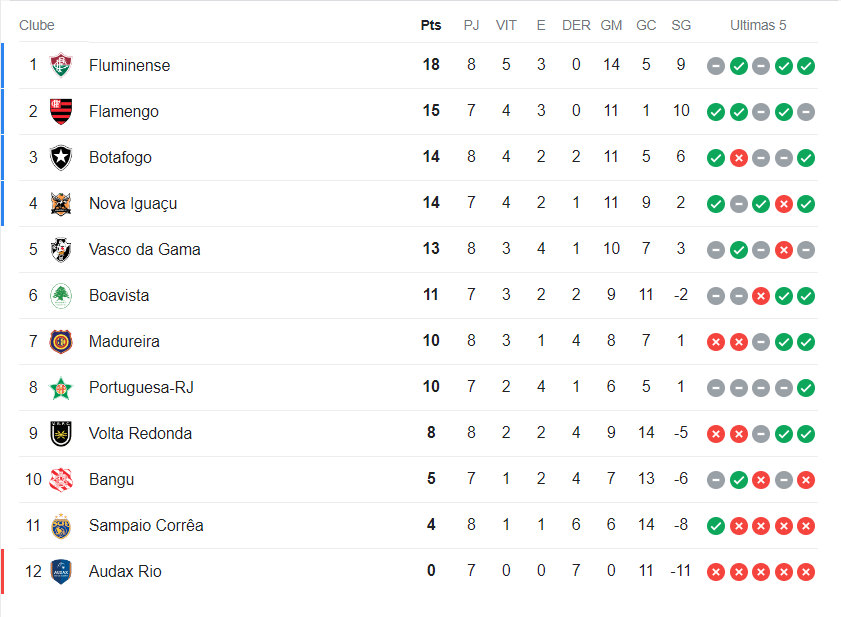
Task: Click Audax Rio's latest loss icon
Action: coord(806,572)
